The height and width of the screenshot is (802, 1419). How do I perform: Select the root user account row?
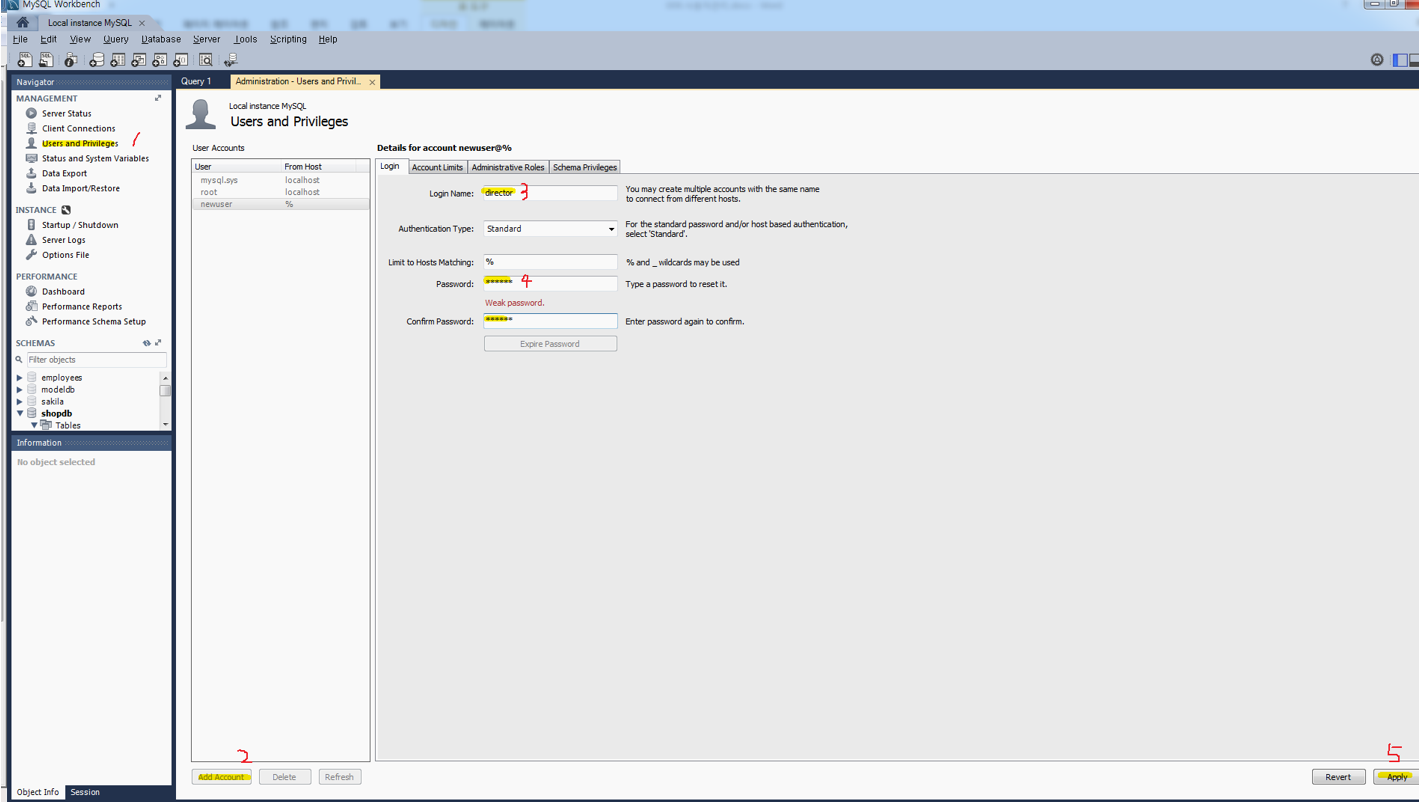(280, 192)
